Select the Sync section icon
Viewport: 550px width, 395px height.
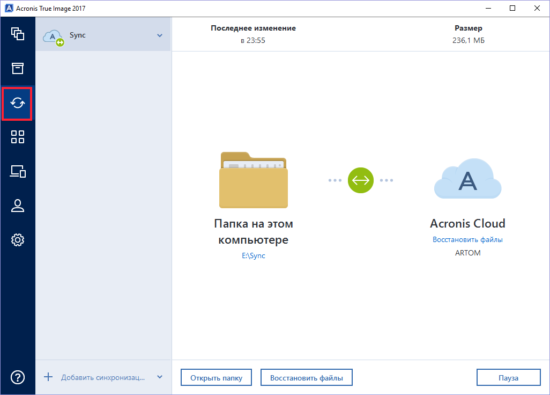(17, 103)
